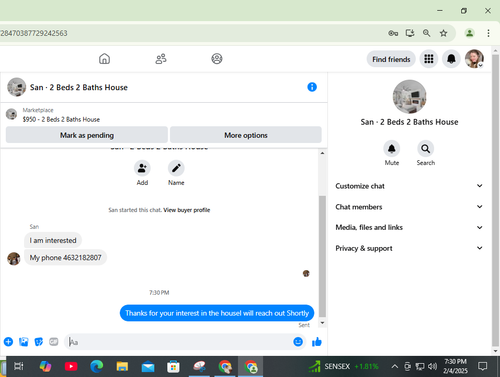The width and height of the screenshot is (500, 377).
Task: Click seen-receipt small avatar
Action: tap(306, 273)
